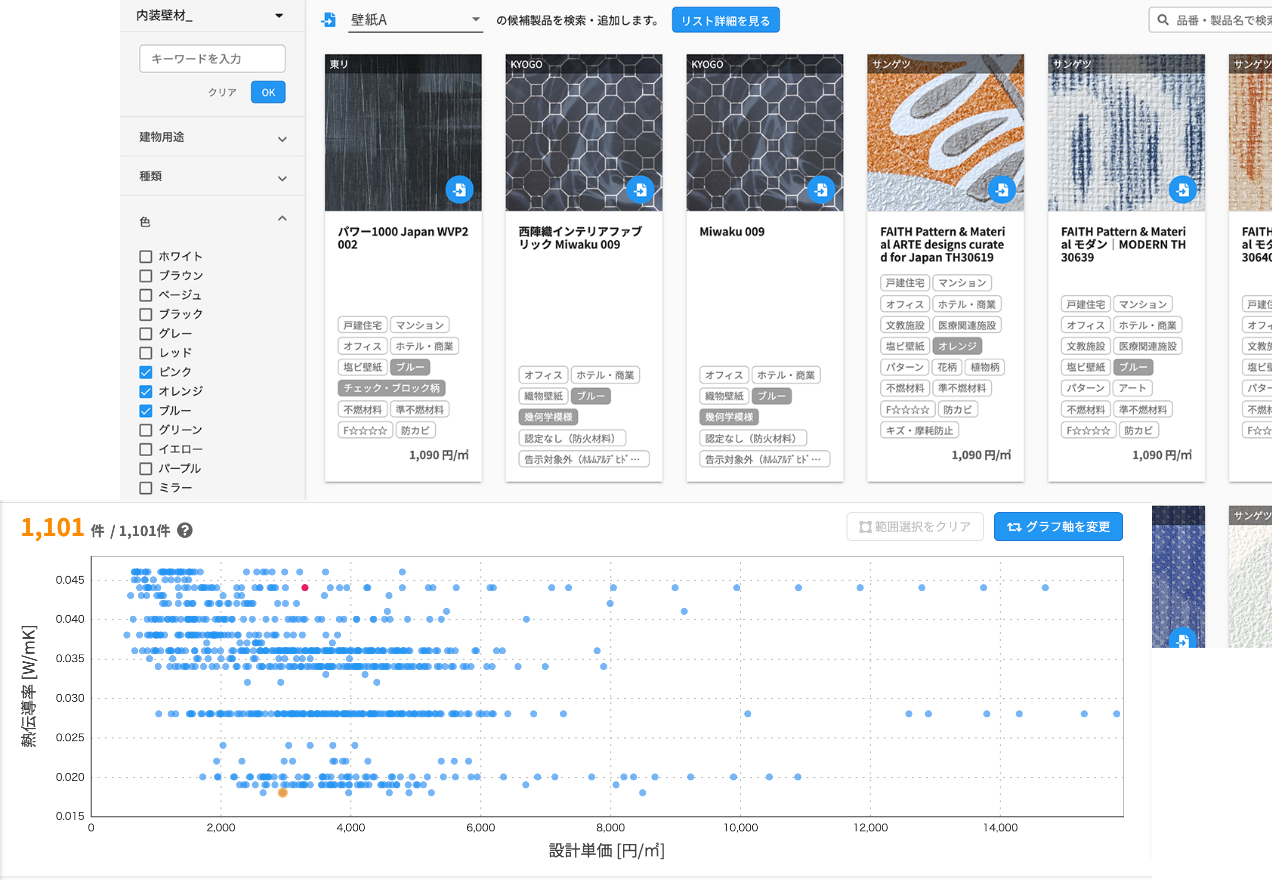
Task: Check the ホワイト color checkbox
Action: [146, 257]
